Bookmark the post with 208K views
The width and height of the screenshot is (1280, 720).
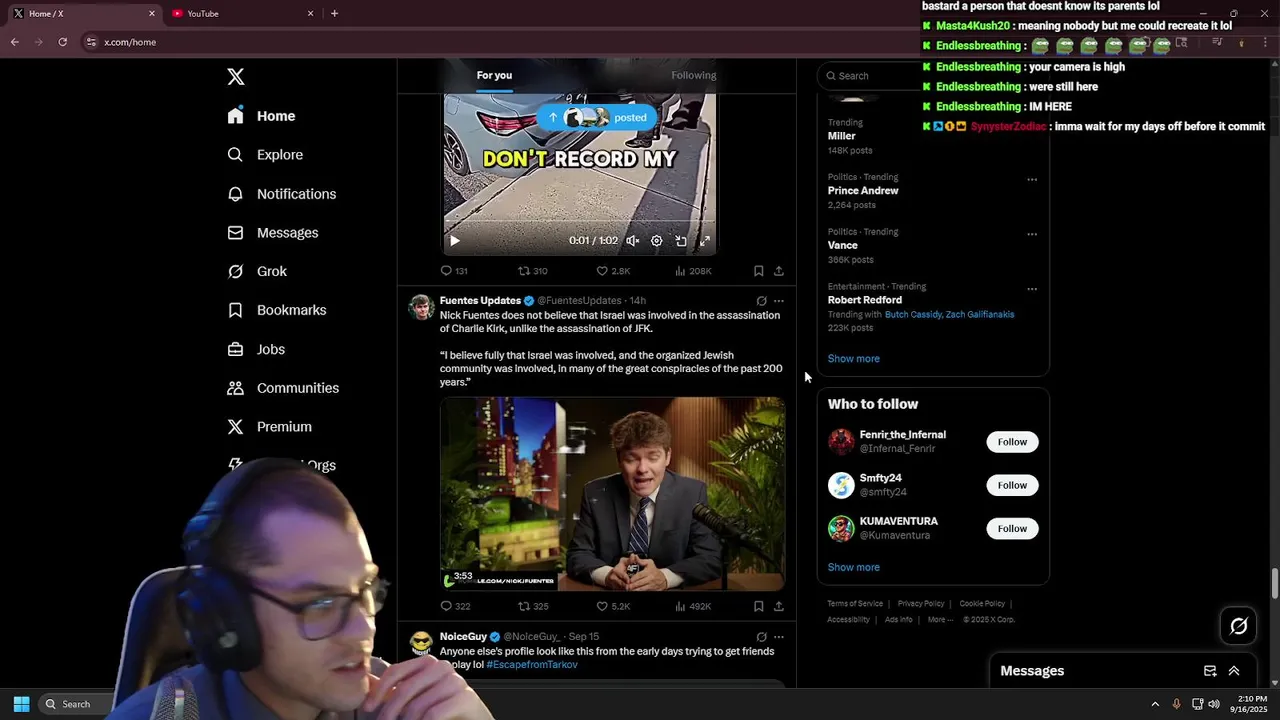pyautogui.click(x=758, y=271)
